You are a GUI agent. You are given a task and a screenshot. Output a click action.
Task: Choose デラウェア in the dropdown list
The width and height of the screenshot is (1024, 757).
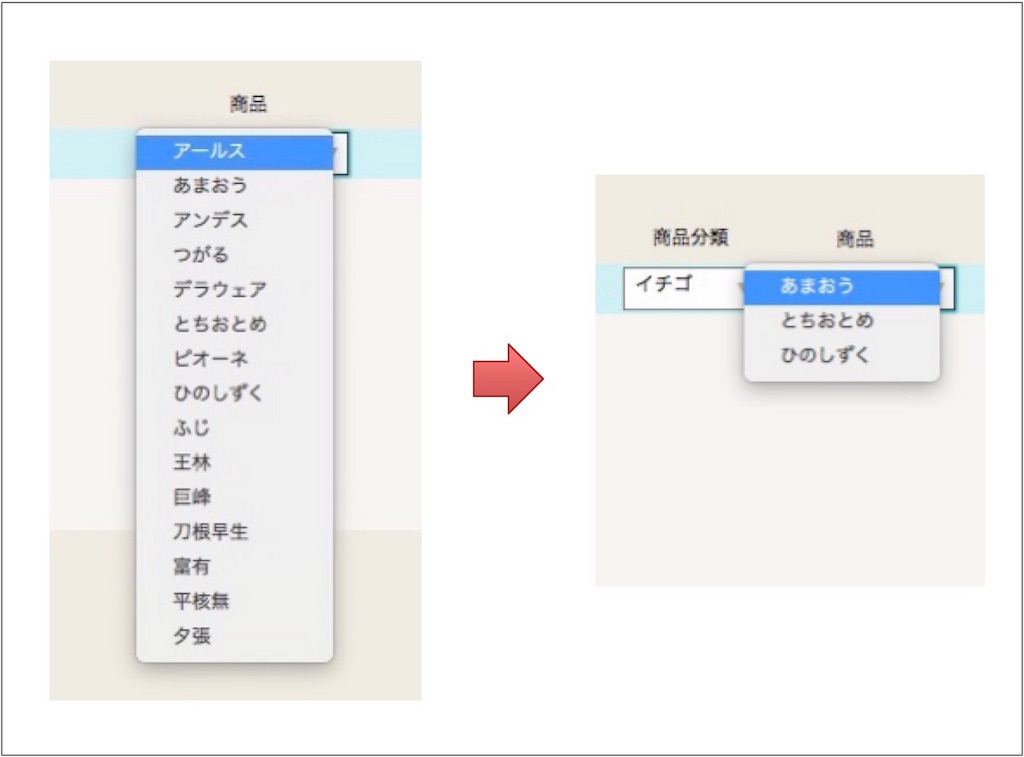234,289
